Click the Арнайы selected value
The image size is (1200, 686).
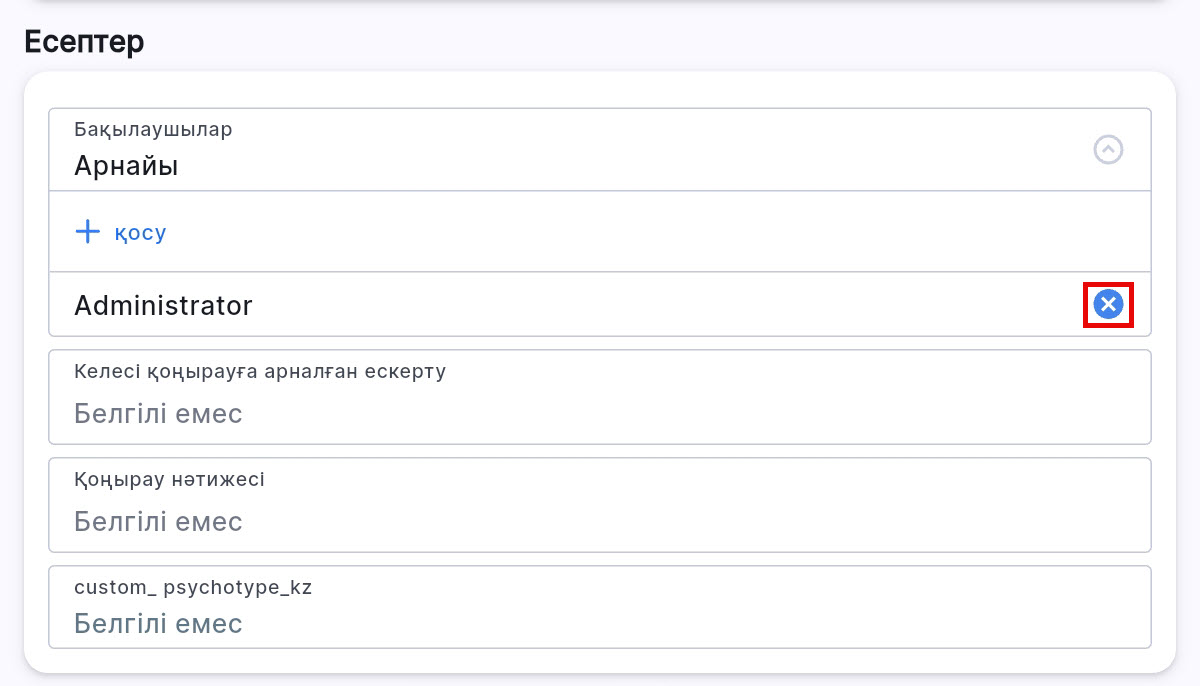click(x=126, y=166)
